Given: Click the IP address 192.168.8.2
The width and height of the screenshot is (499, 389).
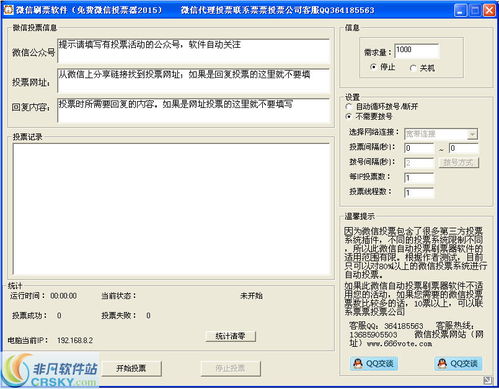Looking at the screenshot, I should coord(75,340).
